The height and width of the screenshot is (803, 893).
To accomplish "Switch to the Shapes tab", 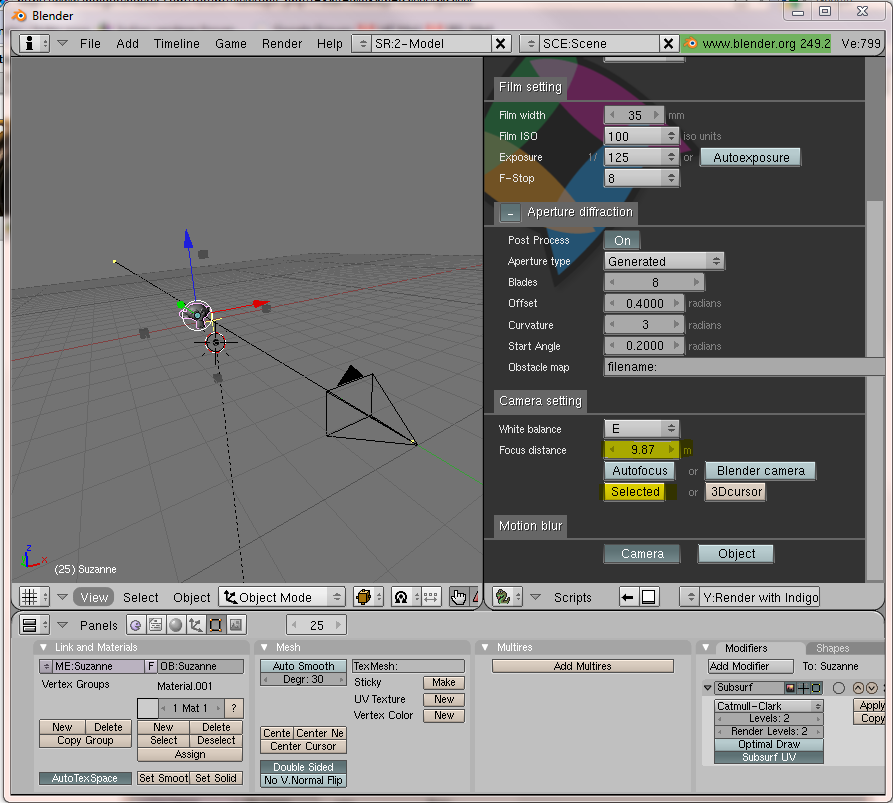I will click(833, 648).
